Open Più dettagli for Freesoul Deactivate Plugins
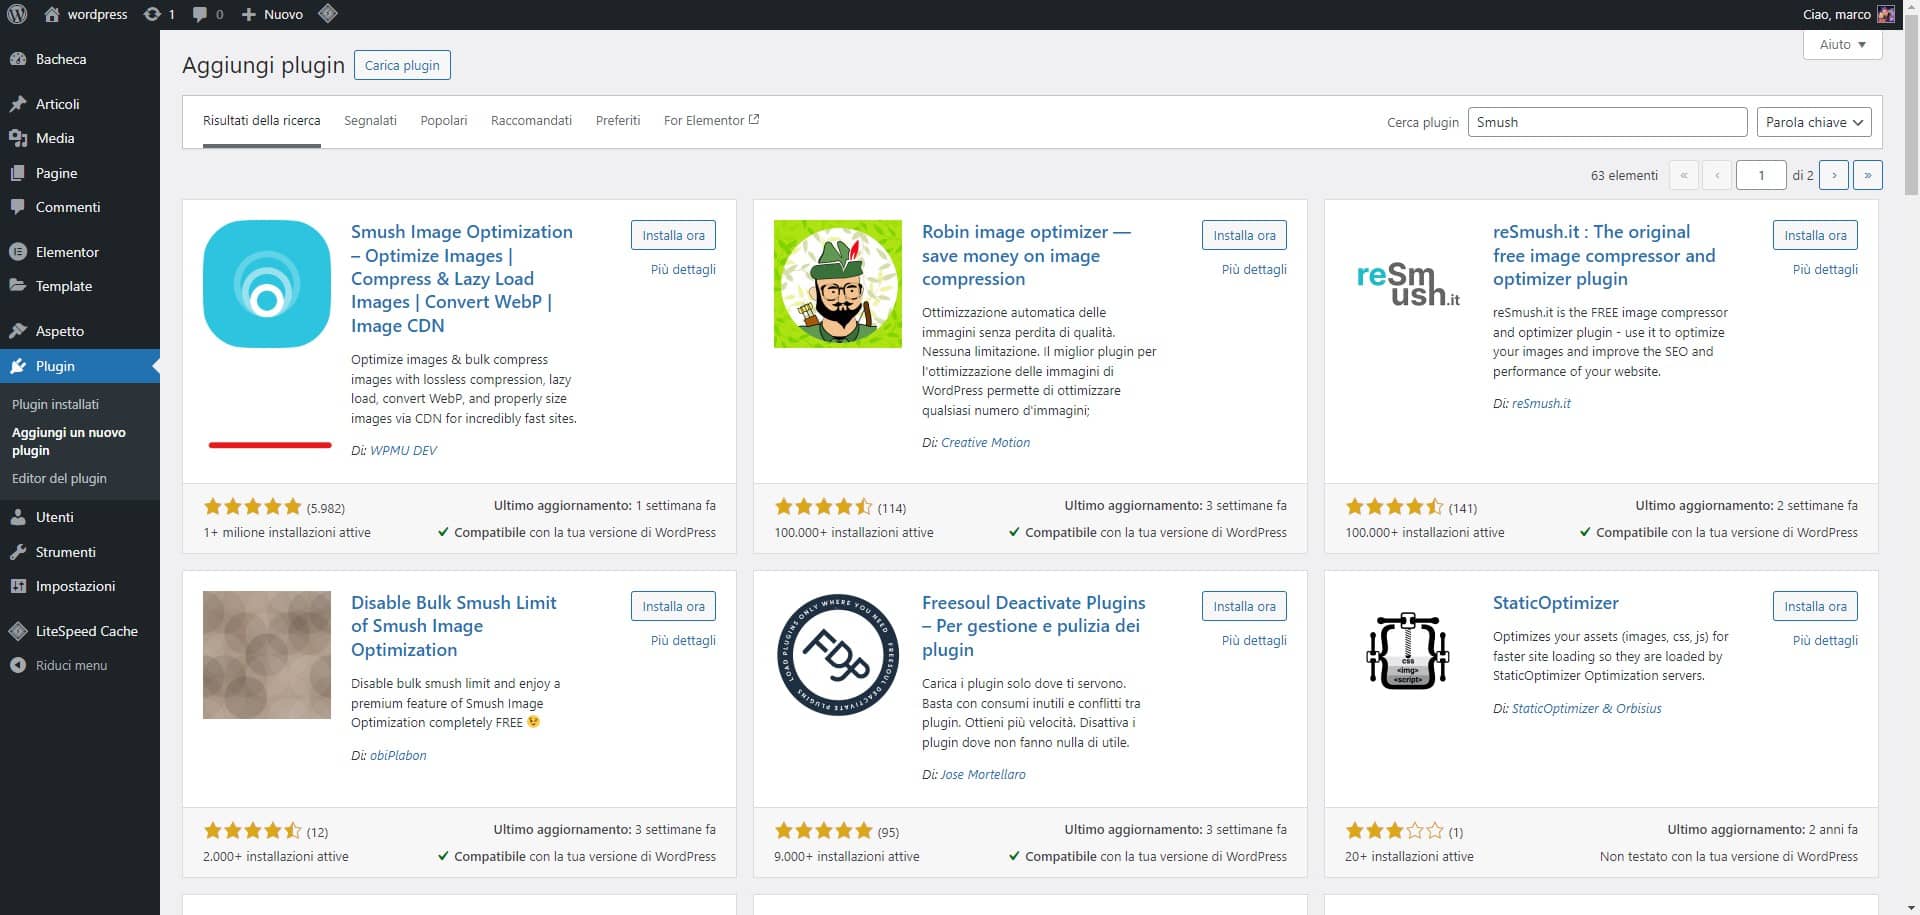 1254,640
